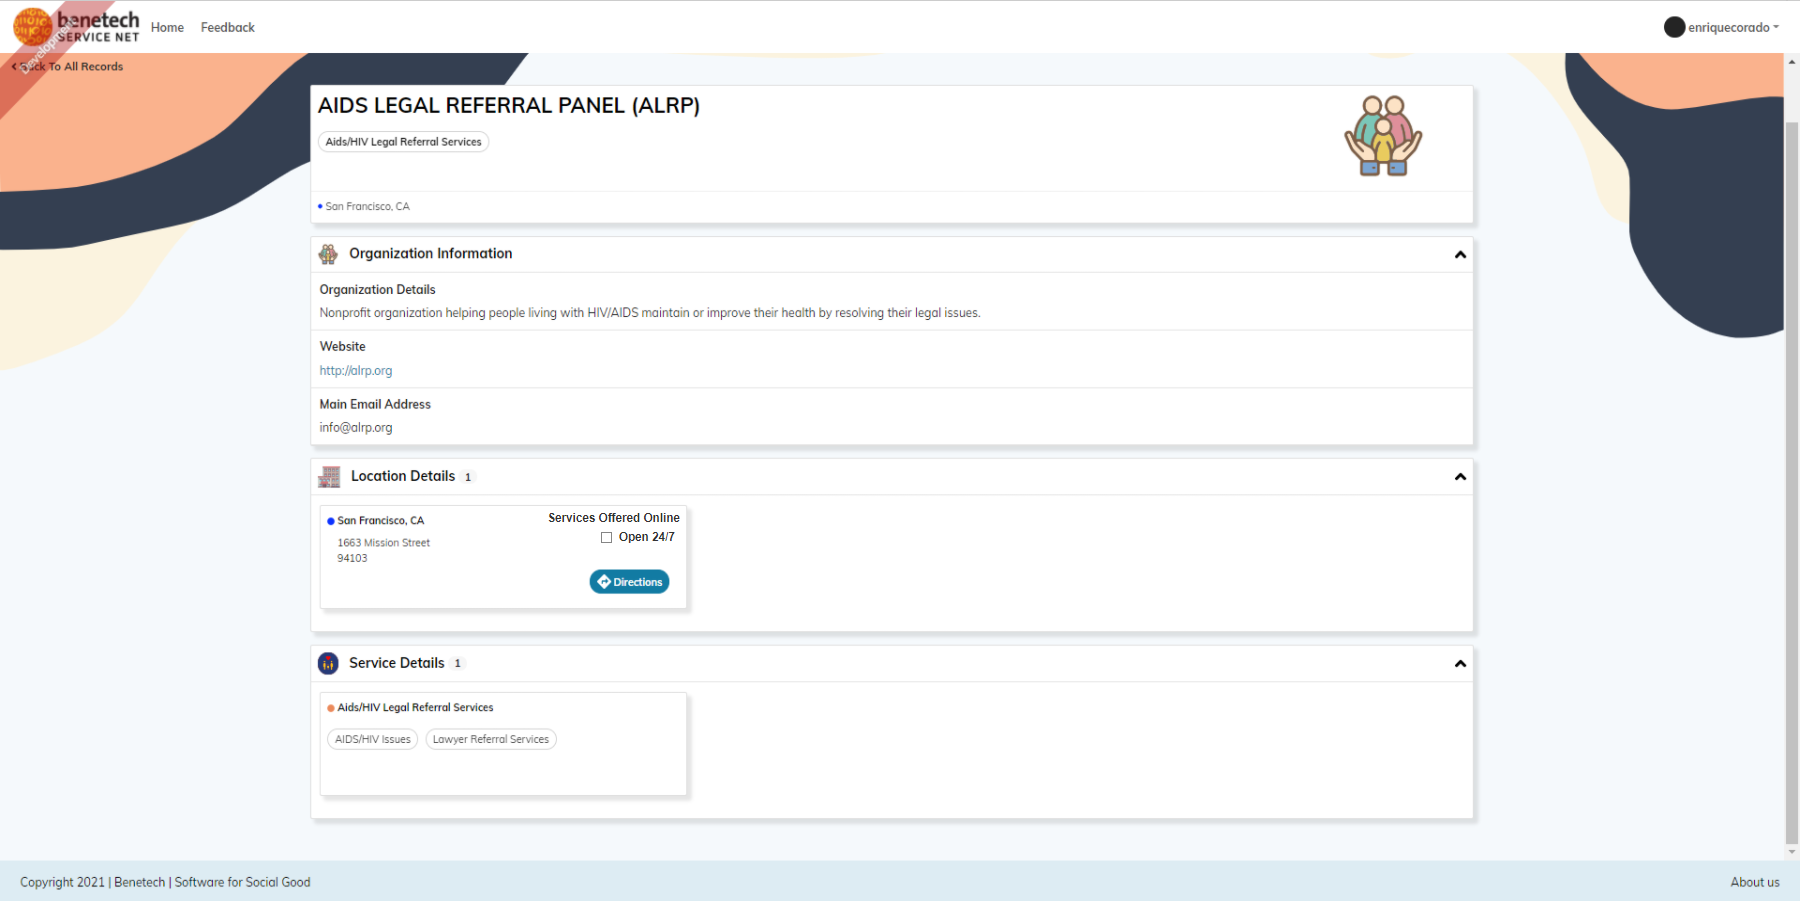Click the user avatar circle
Image resolution: width=1800 pixels, height=904 pixels.
[1674, 26]
